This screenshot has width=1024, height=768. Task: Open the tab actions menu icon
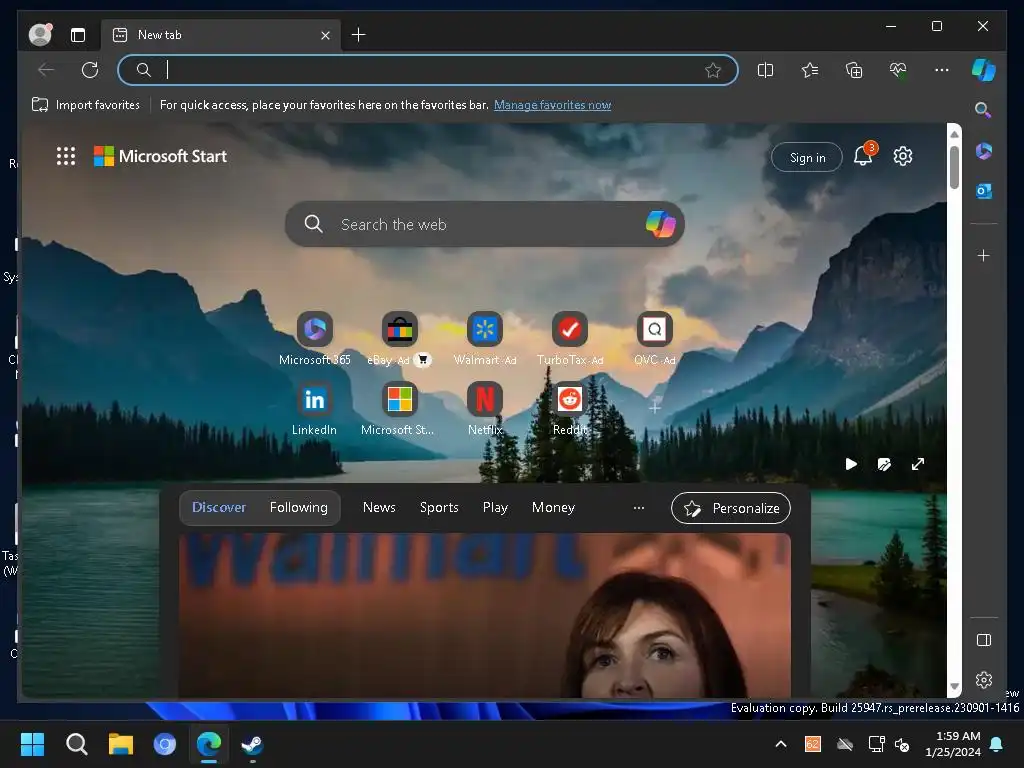coord(78,35)
